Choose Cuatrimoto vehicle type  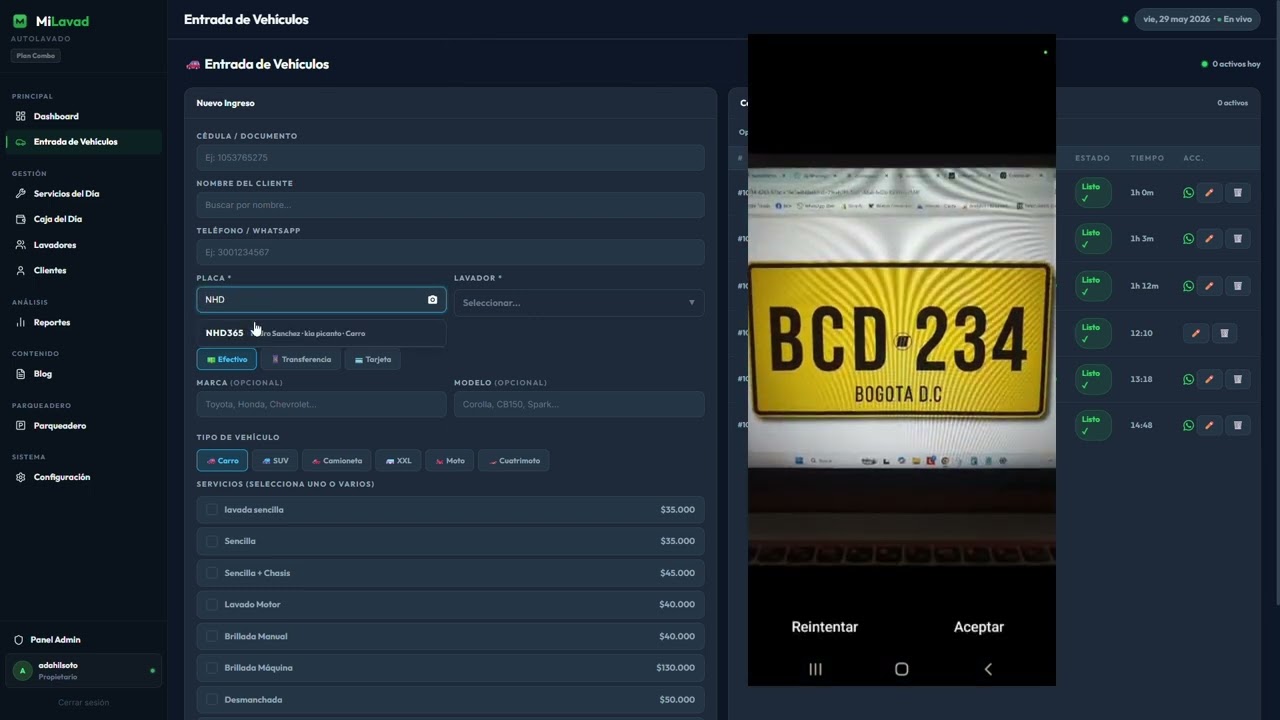(514, 461)
